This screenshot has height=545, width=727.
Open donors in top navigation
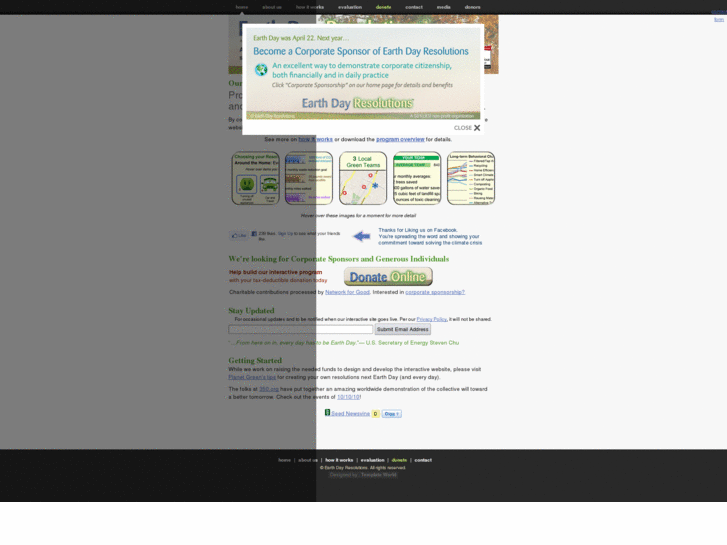tap(472, 7)
